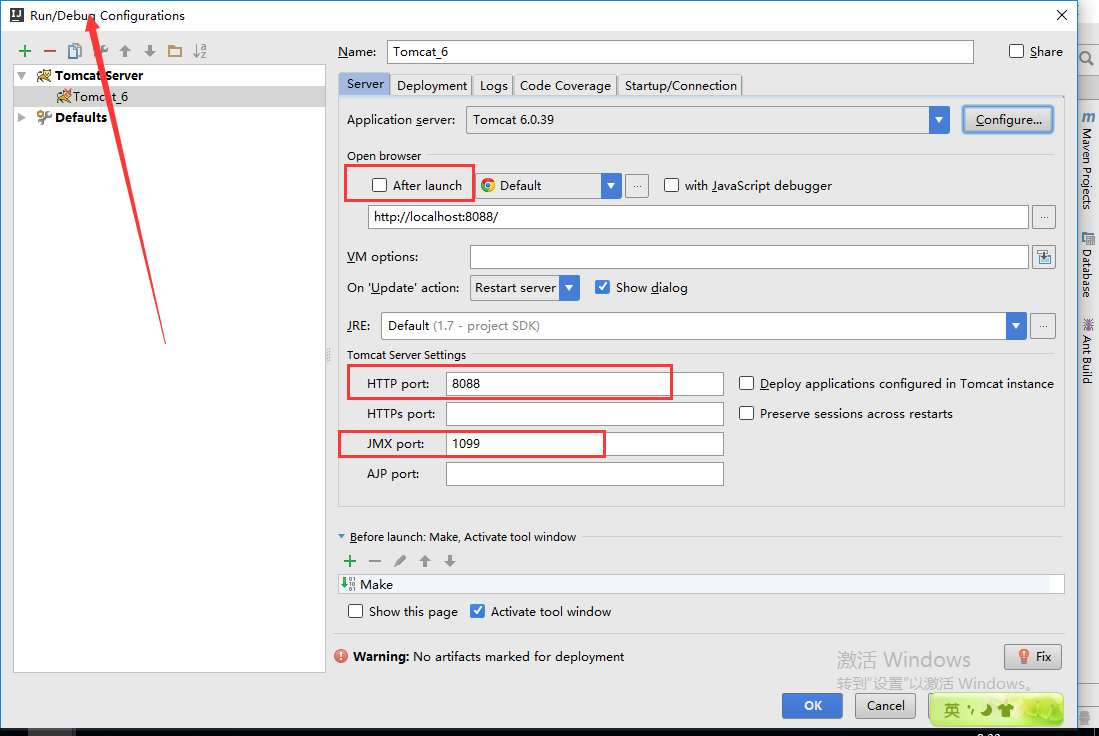Open the JRE dropdown arrow
Viewport: 1099px width, 736px height.
[x=1016, y=326]
